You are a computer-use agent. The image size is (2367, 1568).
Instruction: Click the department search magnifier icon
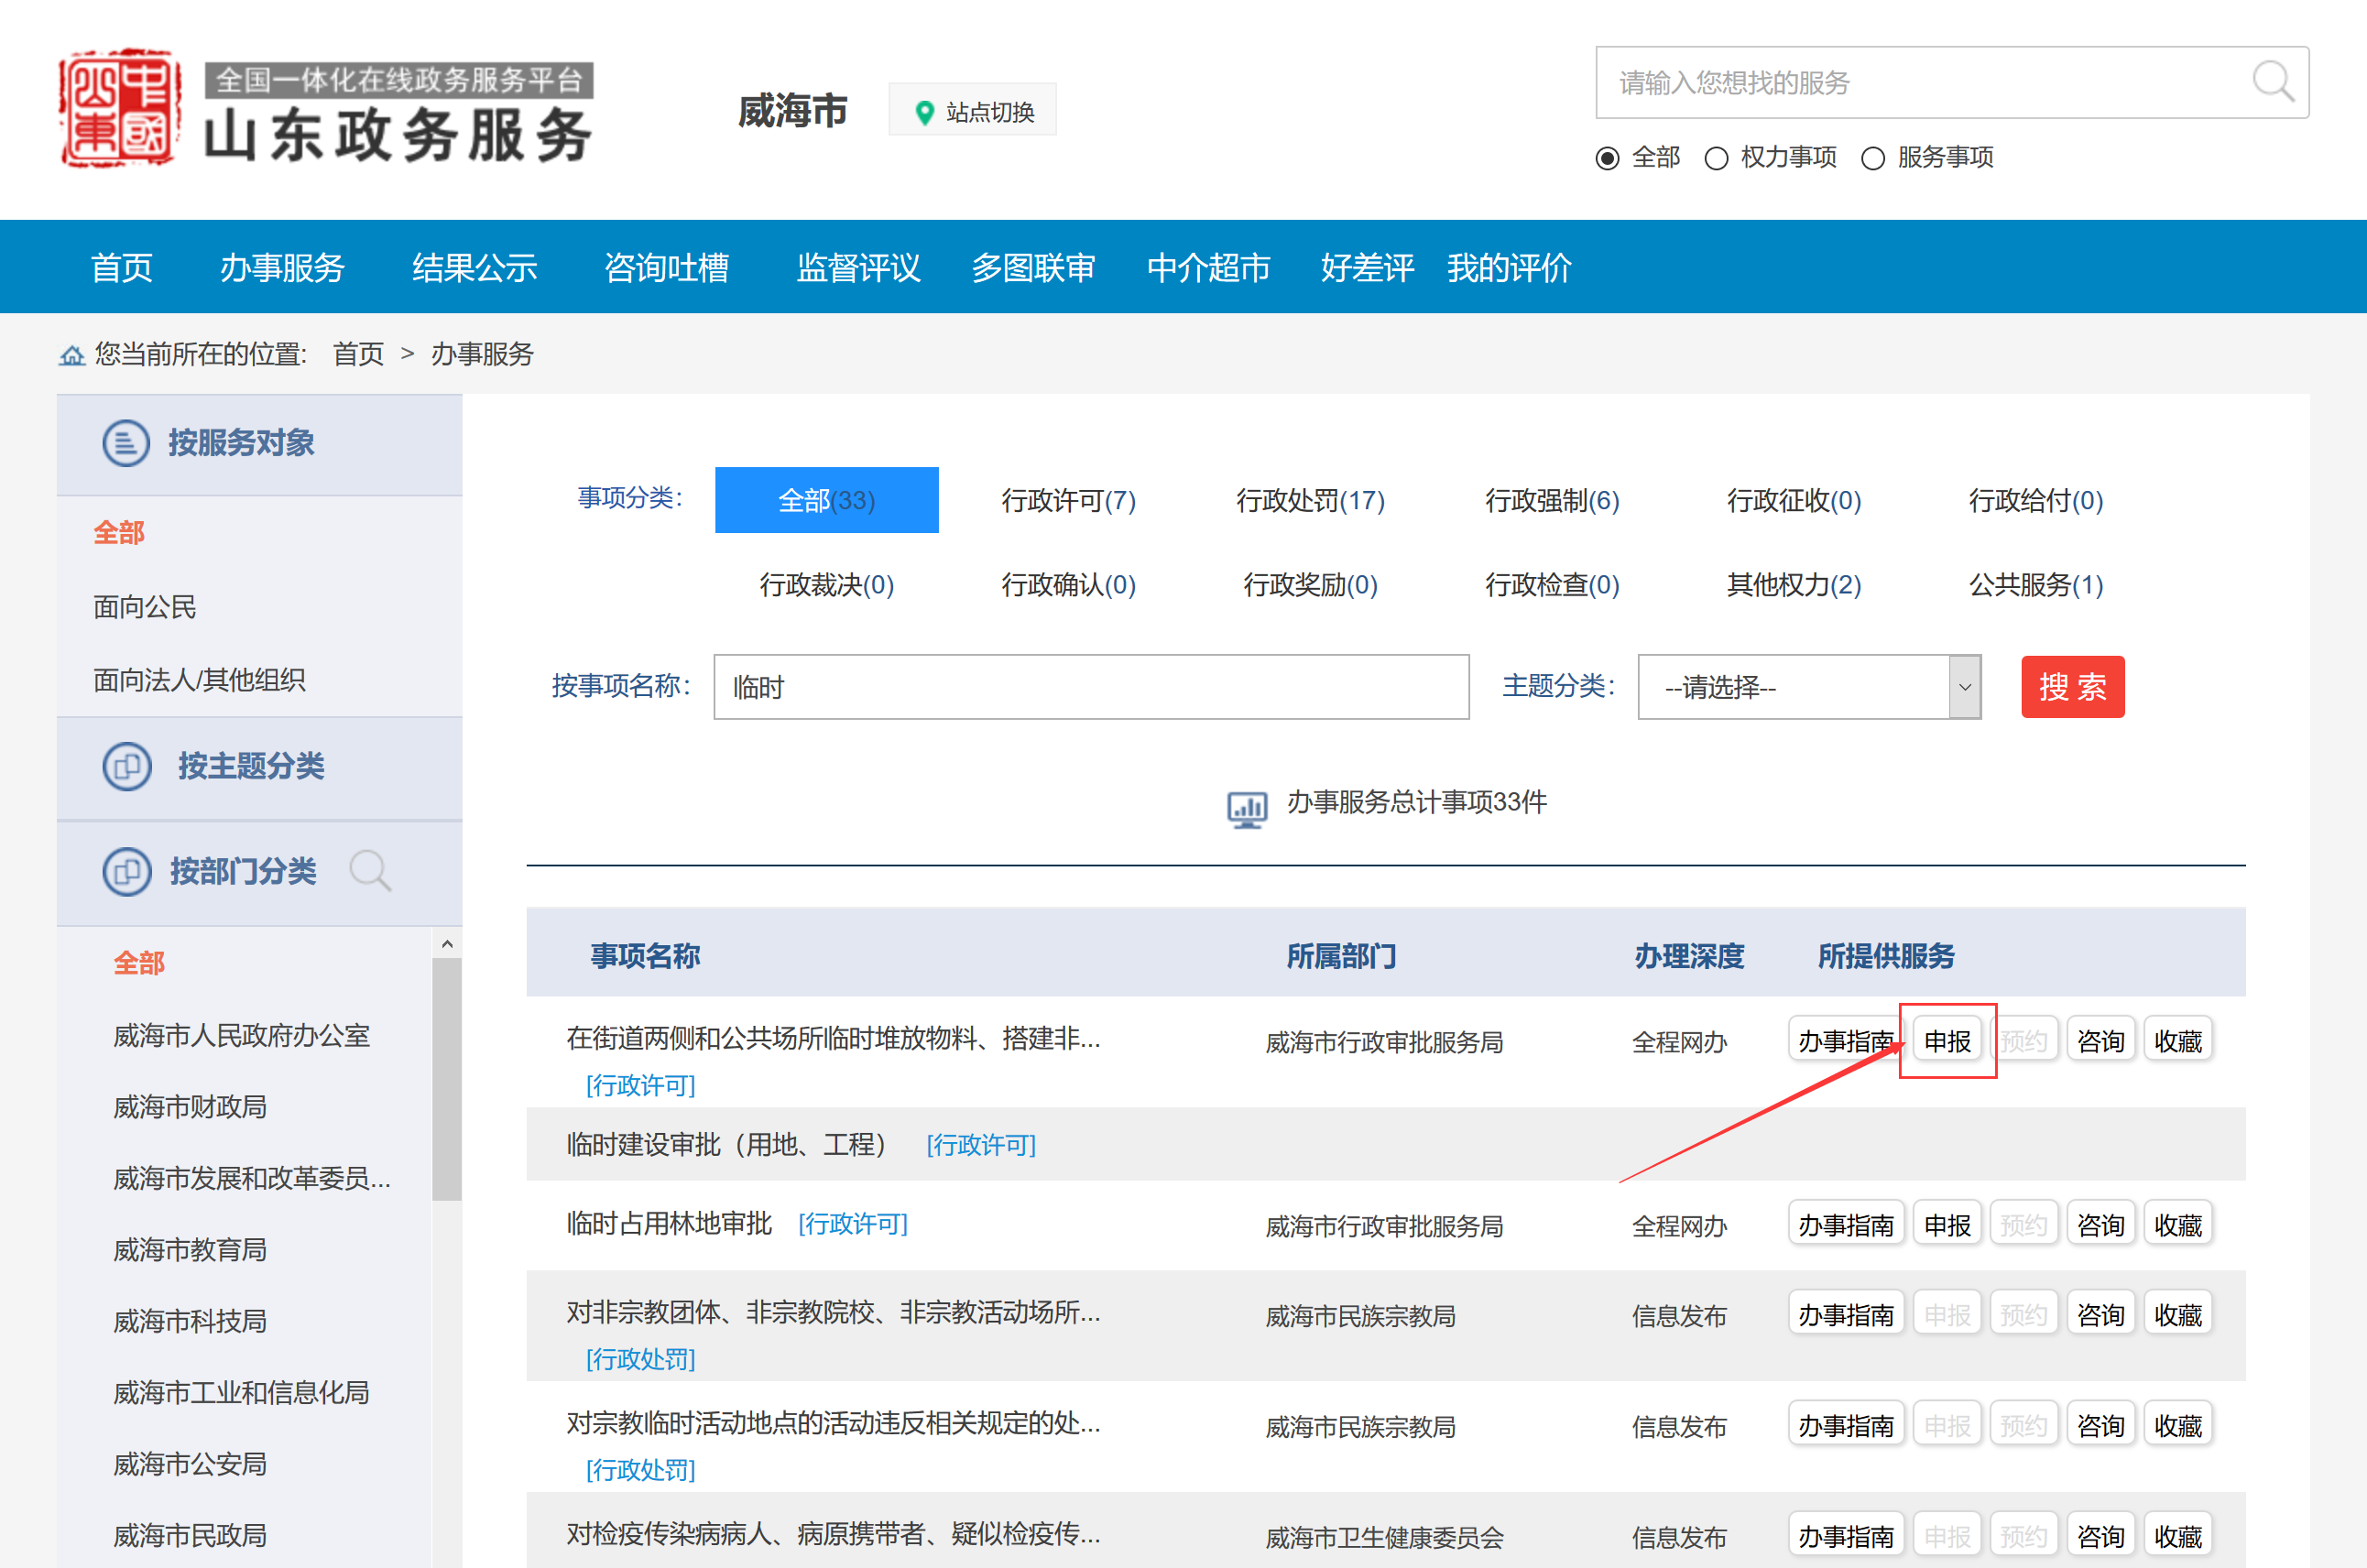[x=369, y=871]
